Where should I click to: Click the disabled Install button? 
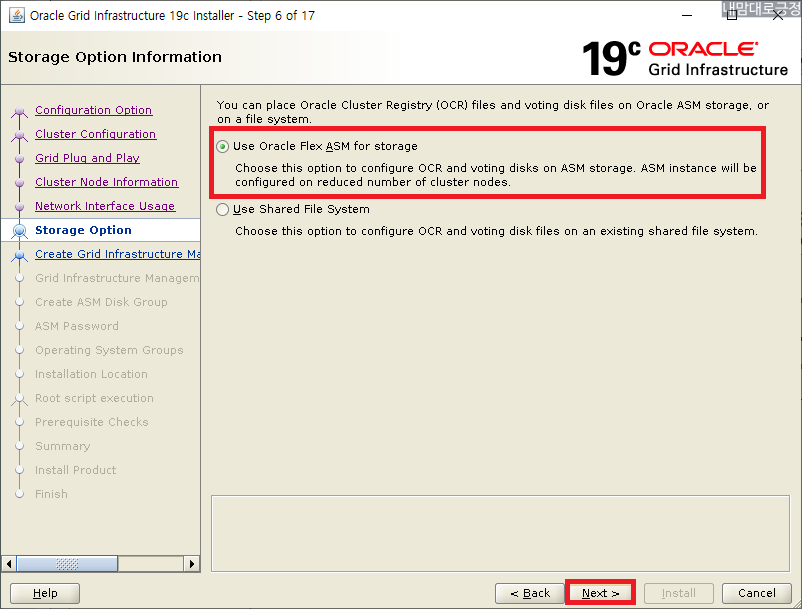click(679, 593)
